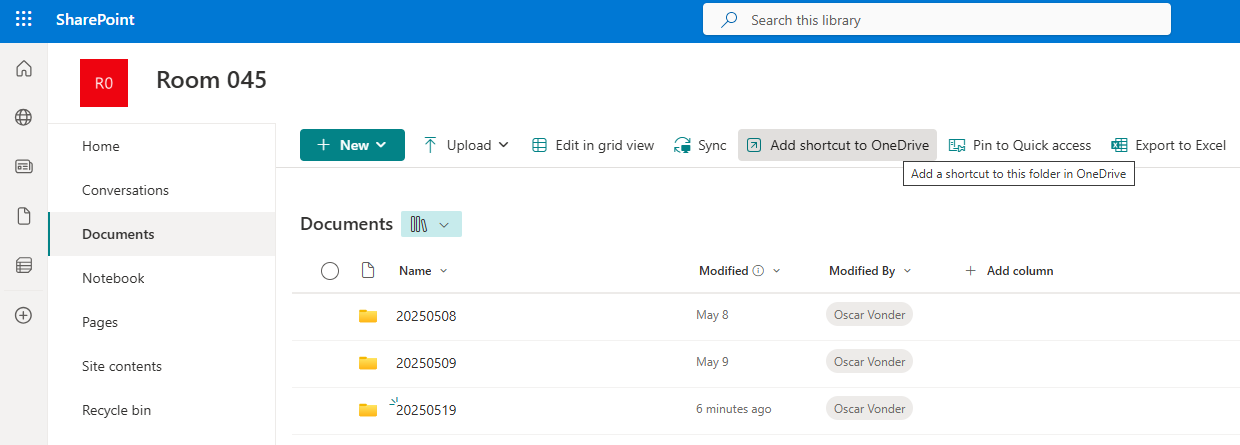The image size is (1240, 445).
Task: Click the search magnifier icon
Action: [x=730, y=20]
